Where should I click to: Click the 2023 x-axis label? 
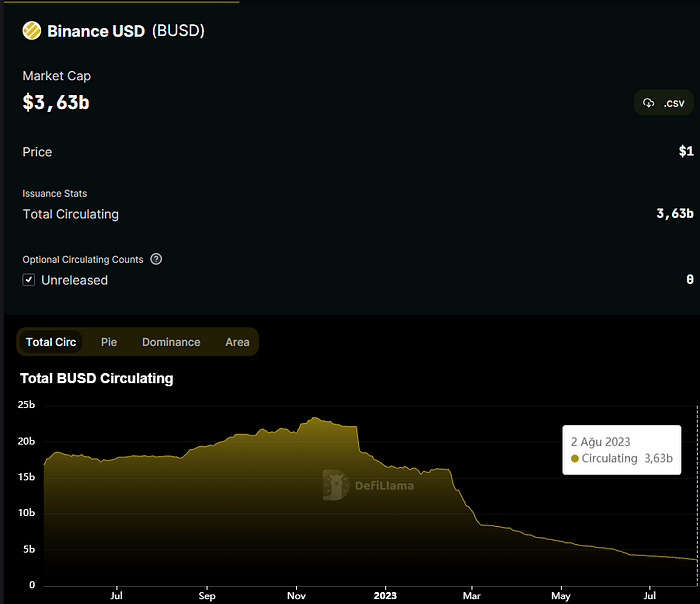point(385,596)
